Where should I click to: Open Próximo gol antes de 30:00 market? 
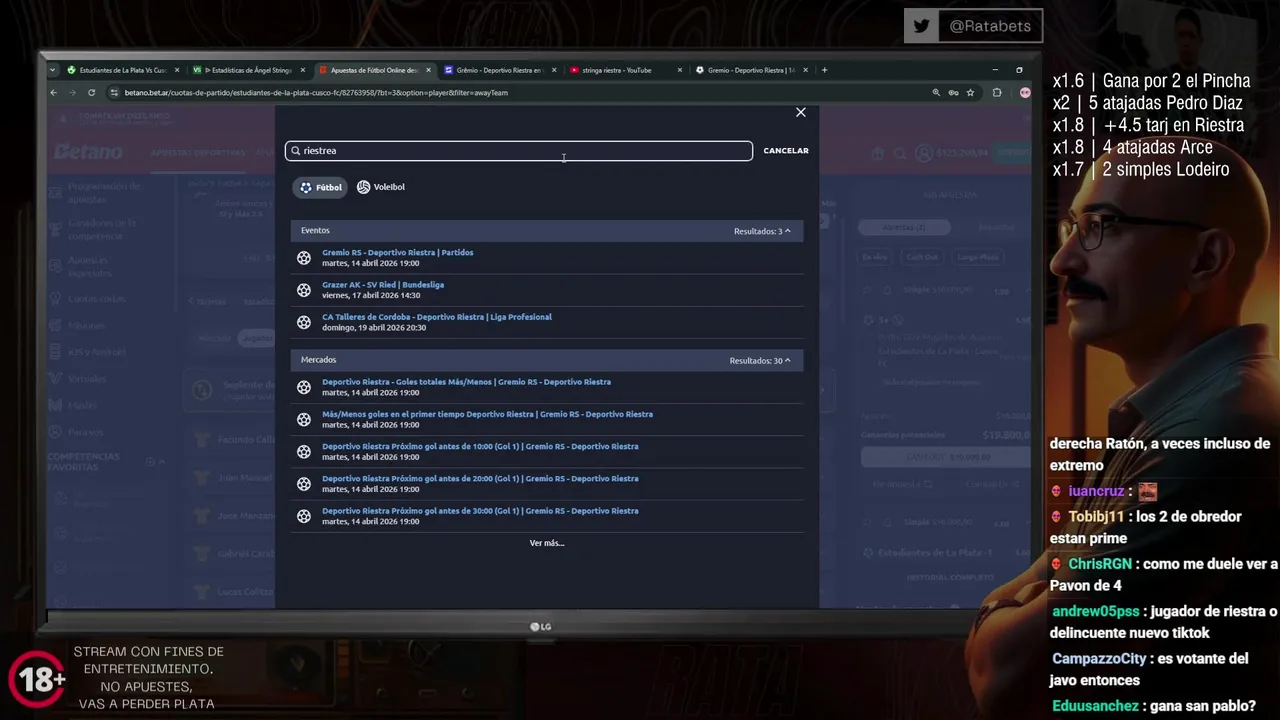point(480,510)
